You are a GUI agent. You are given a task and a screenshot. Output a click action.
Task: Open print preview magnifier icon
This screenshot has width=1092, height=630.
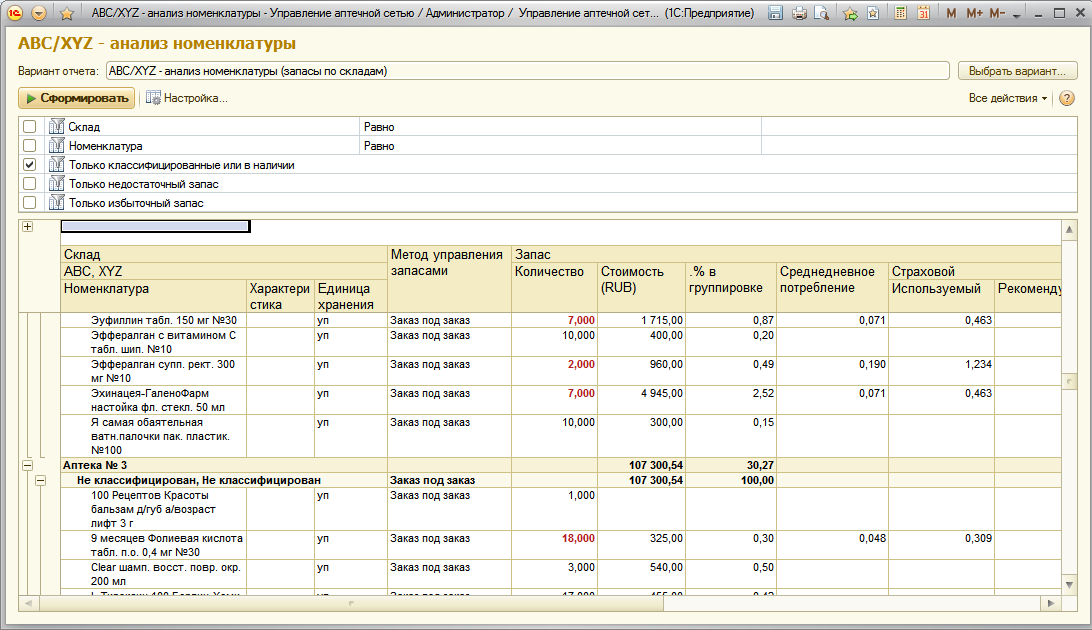(x=822, y=13)
